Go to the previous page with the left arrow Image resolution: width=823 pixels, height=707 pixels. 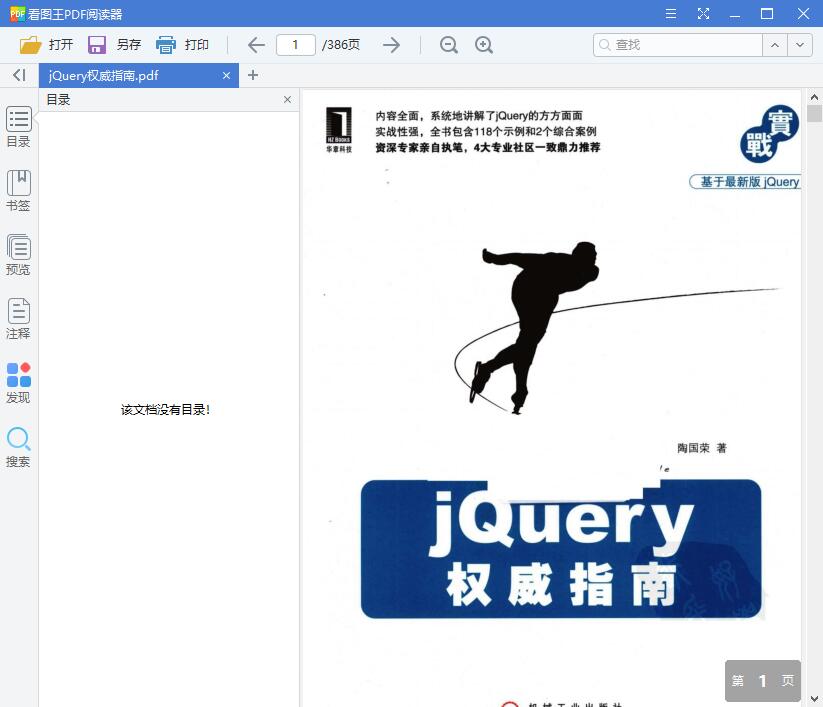click(x=256, y=45)
